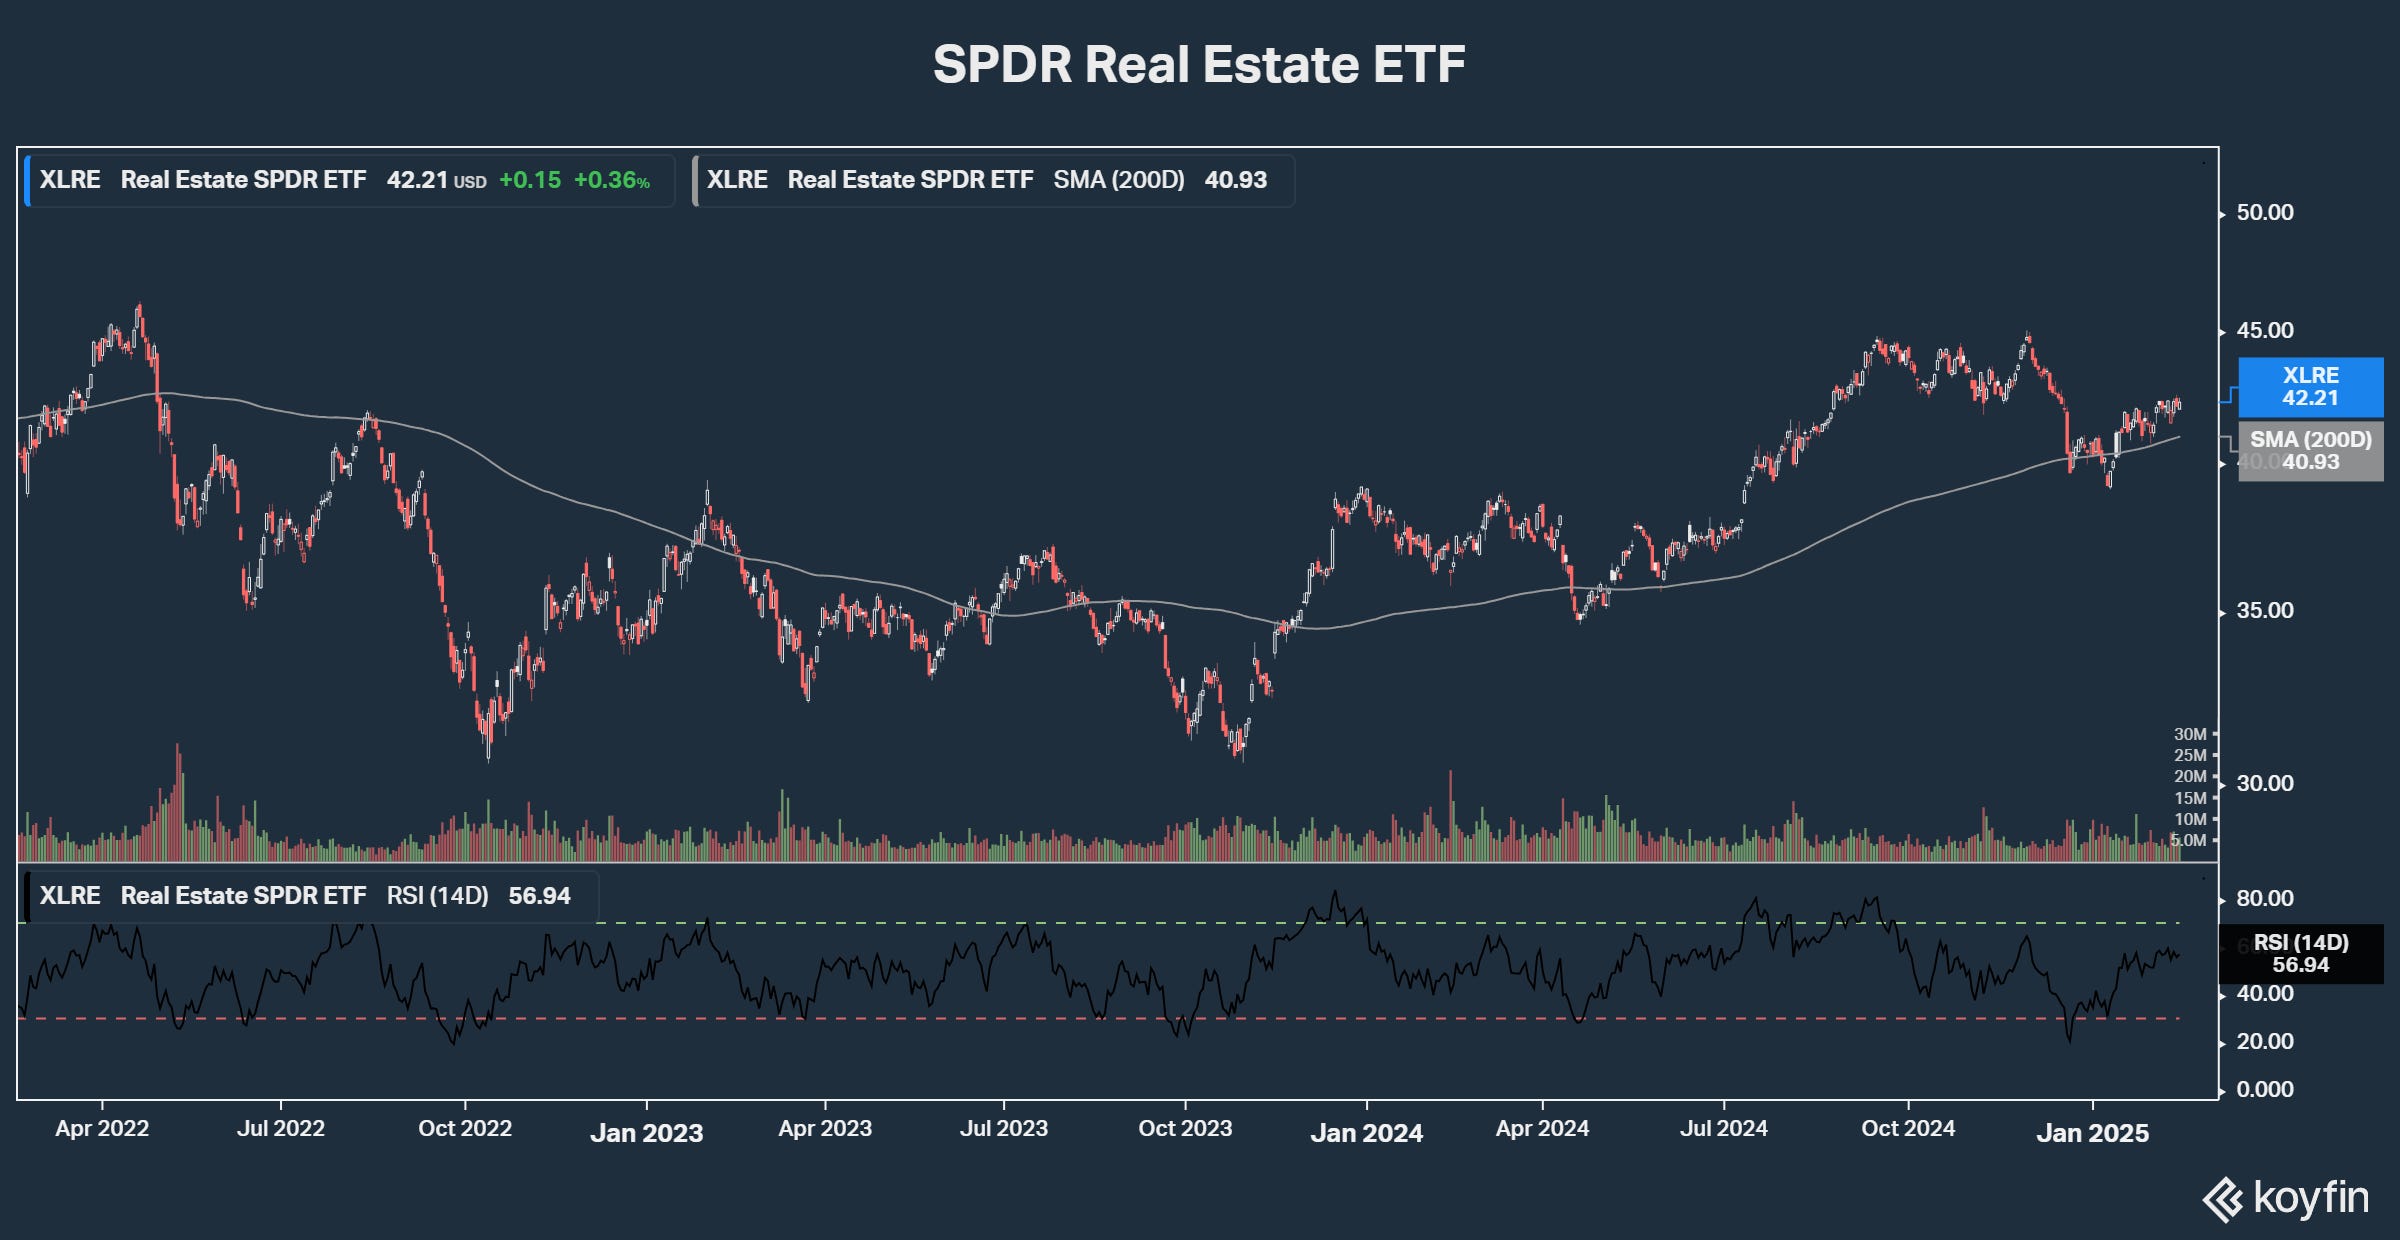The height and width of the screenshot is (1240, 2400).
Task: Click the Jul 2023 date label
Action: [1004, 1128]
